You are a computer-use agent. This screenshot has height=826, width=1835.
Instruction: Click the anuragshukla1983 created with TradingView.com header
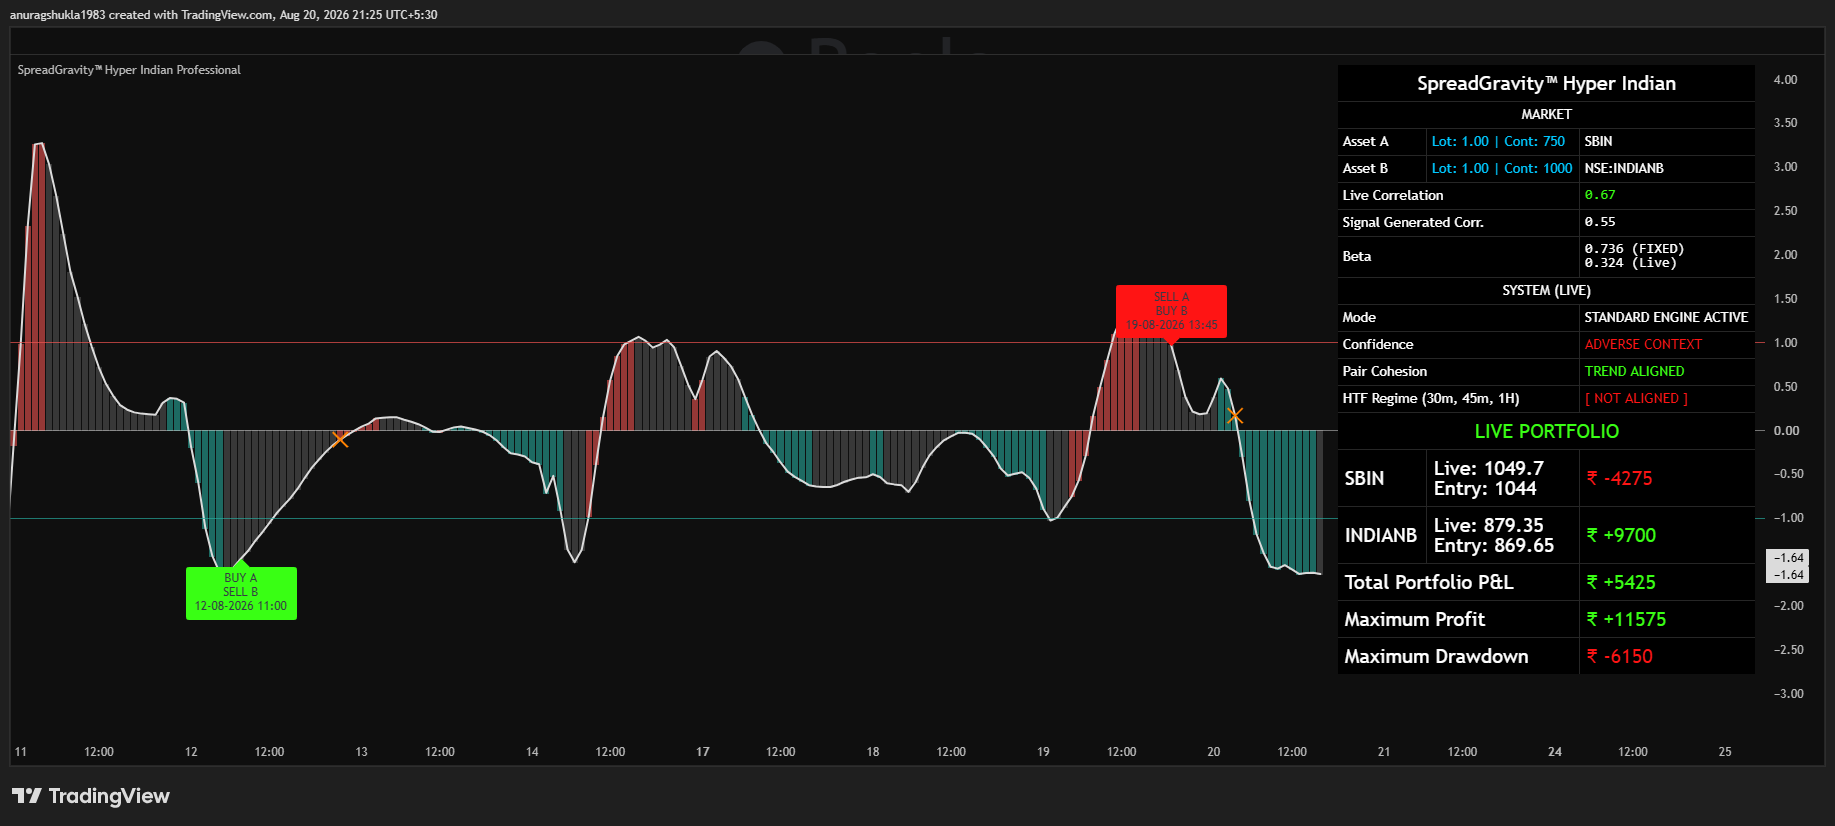click(x=223, y=15)
